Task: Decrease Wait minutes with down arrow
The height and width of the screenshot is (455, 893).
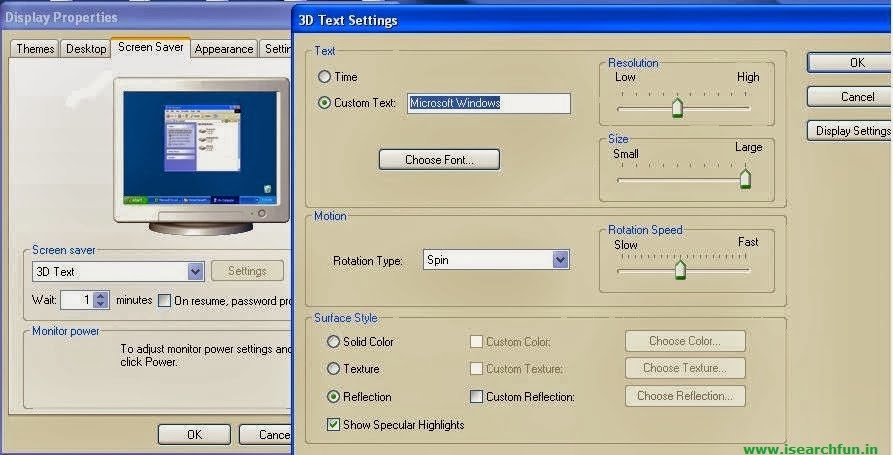Action: (x=101, y=304)
